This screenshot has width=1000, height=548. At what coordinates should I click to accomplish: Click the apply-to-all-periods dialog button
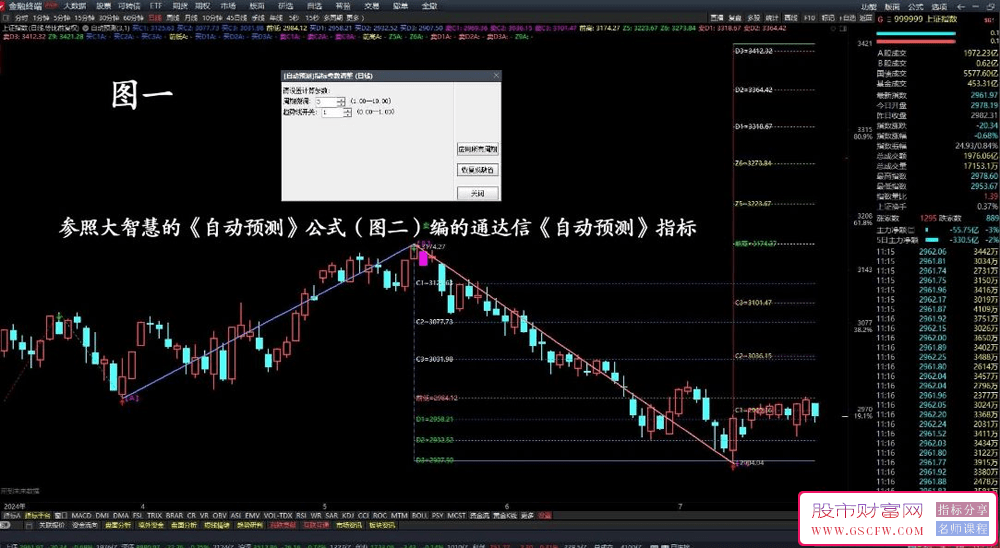478,149
